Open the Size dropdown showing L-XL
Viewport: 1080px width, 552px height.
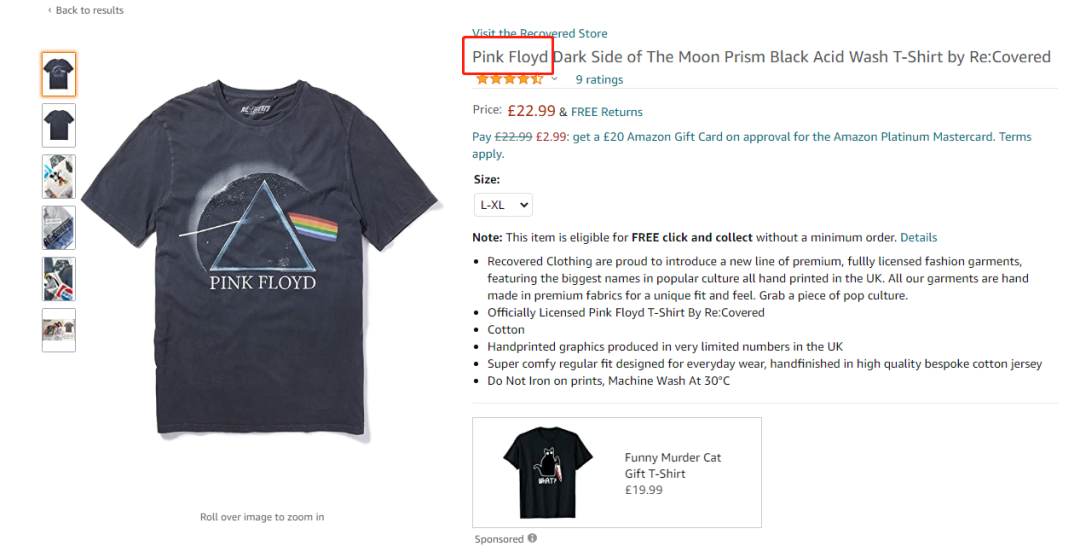click(503, 205)
